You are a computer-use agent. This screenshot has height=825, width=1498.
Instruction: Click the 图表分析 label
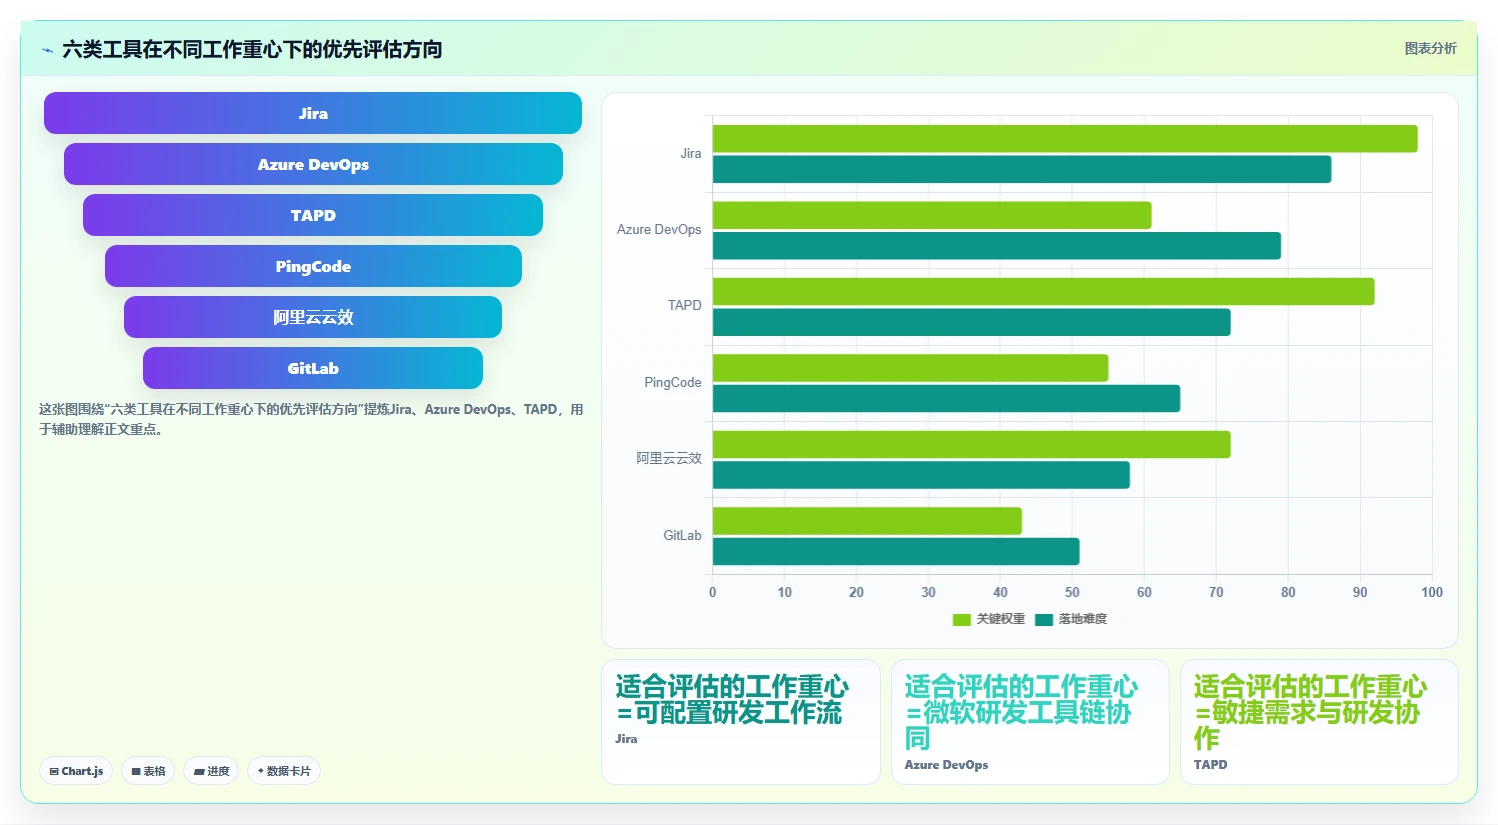(1430, 48)
